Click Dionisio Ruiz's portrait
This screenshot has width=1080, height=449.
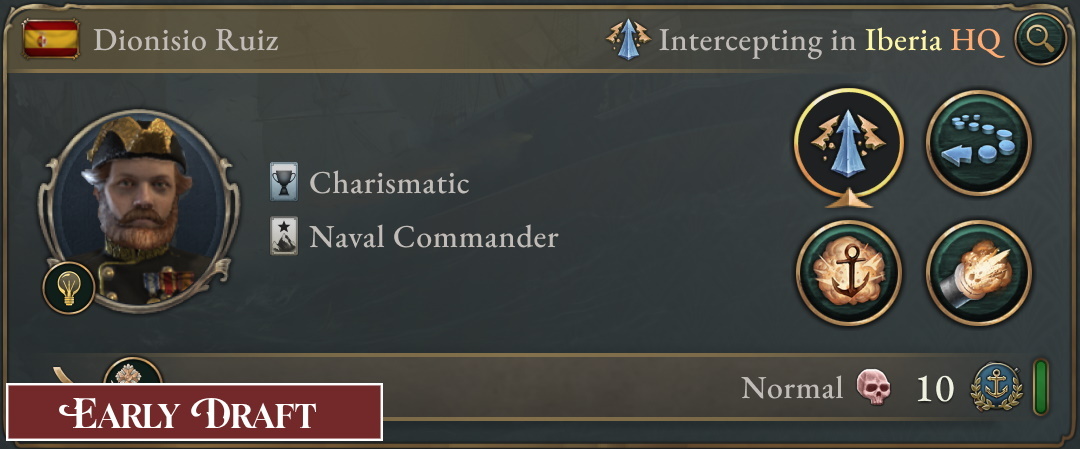pos(137,209)
